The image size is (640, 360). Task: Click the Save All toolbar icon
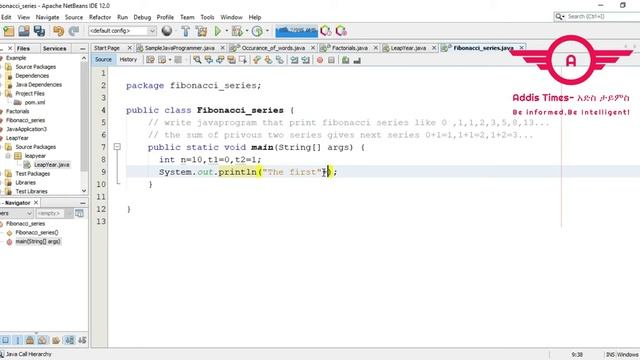[x=39, y=31]
